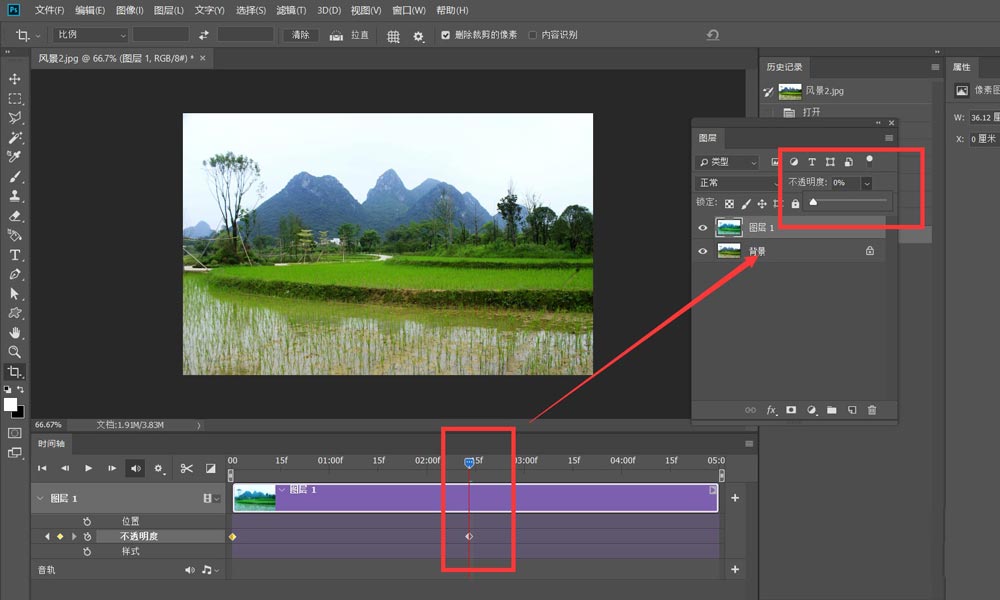Screen dimensions: 1000x600
Task: Select the Magic Wand tool
Action: pos(14,137)
